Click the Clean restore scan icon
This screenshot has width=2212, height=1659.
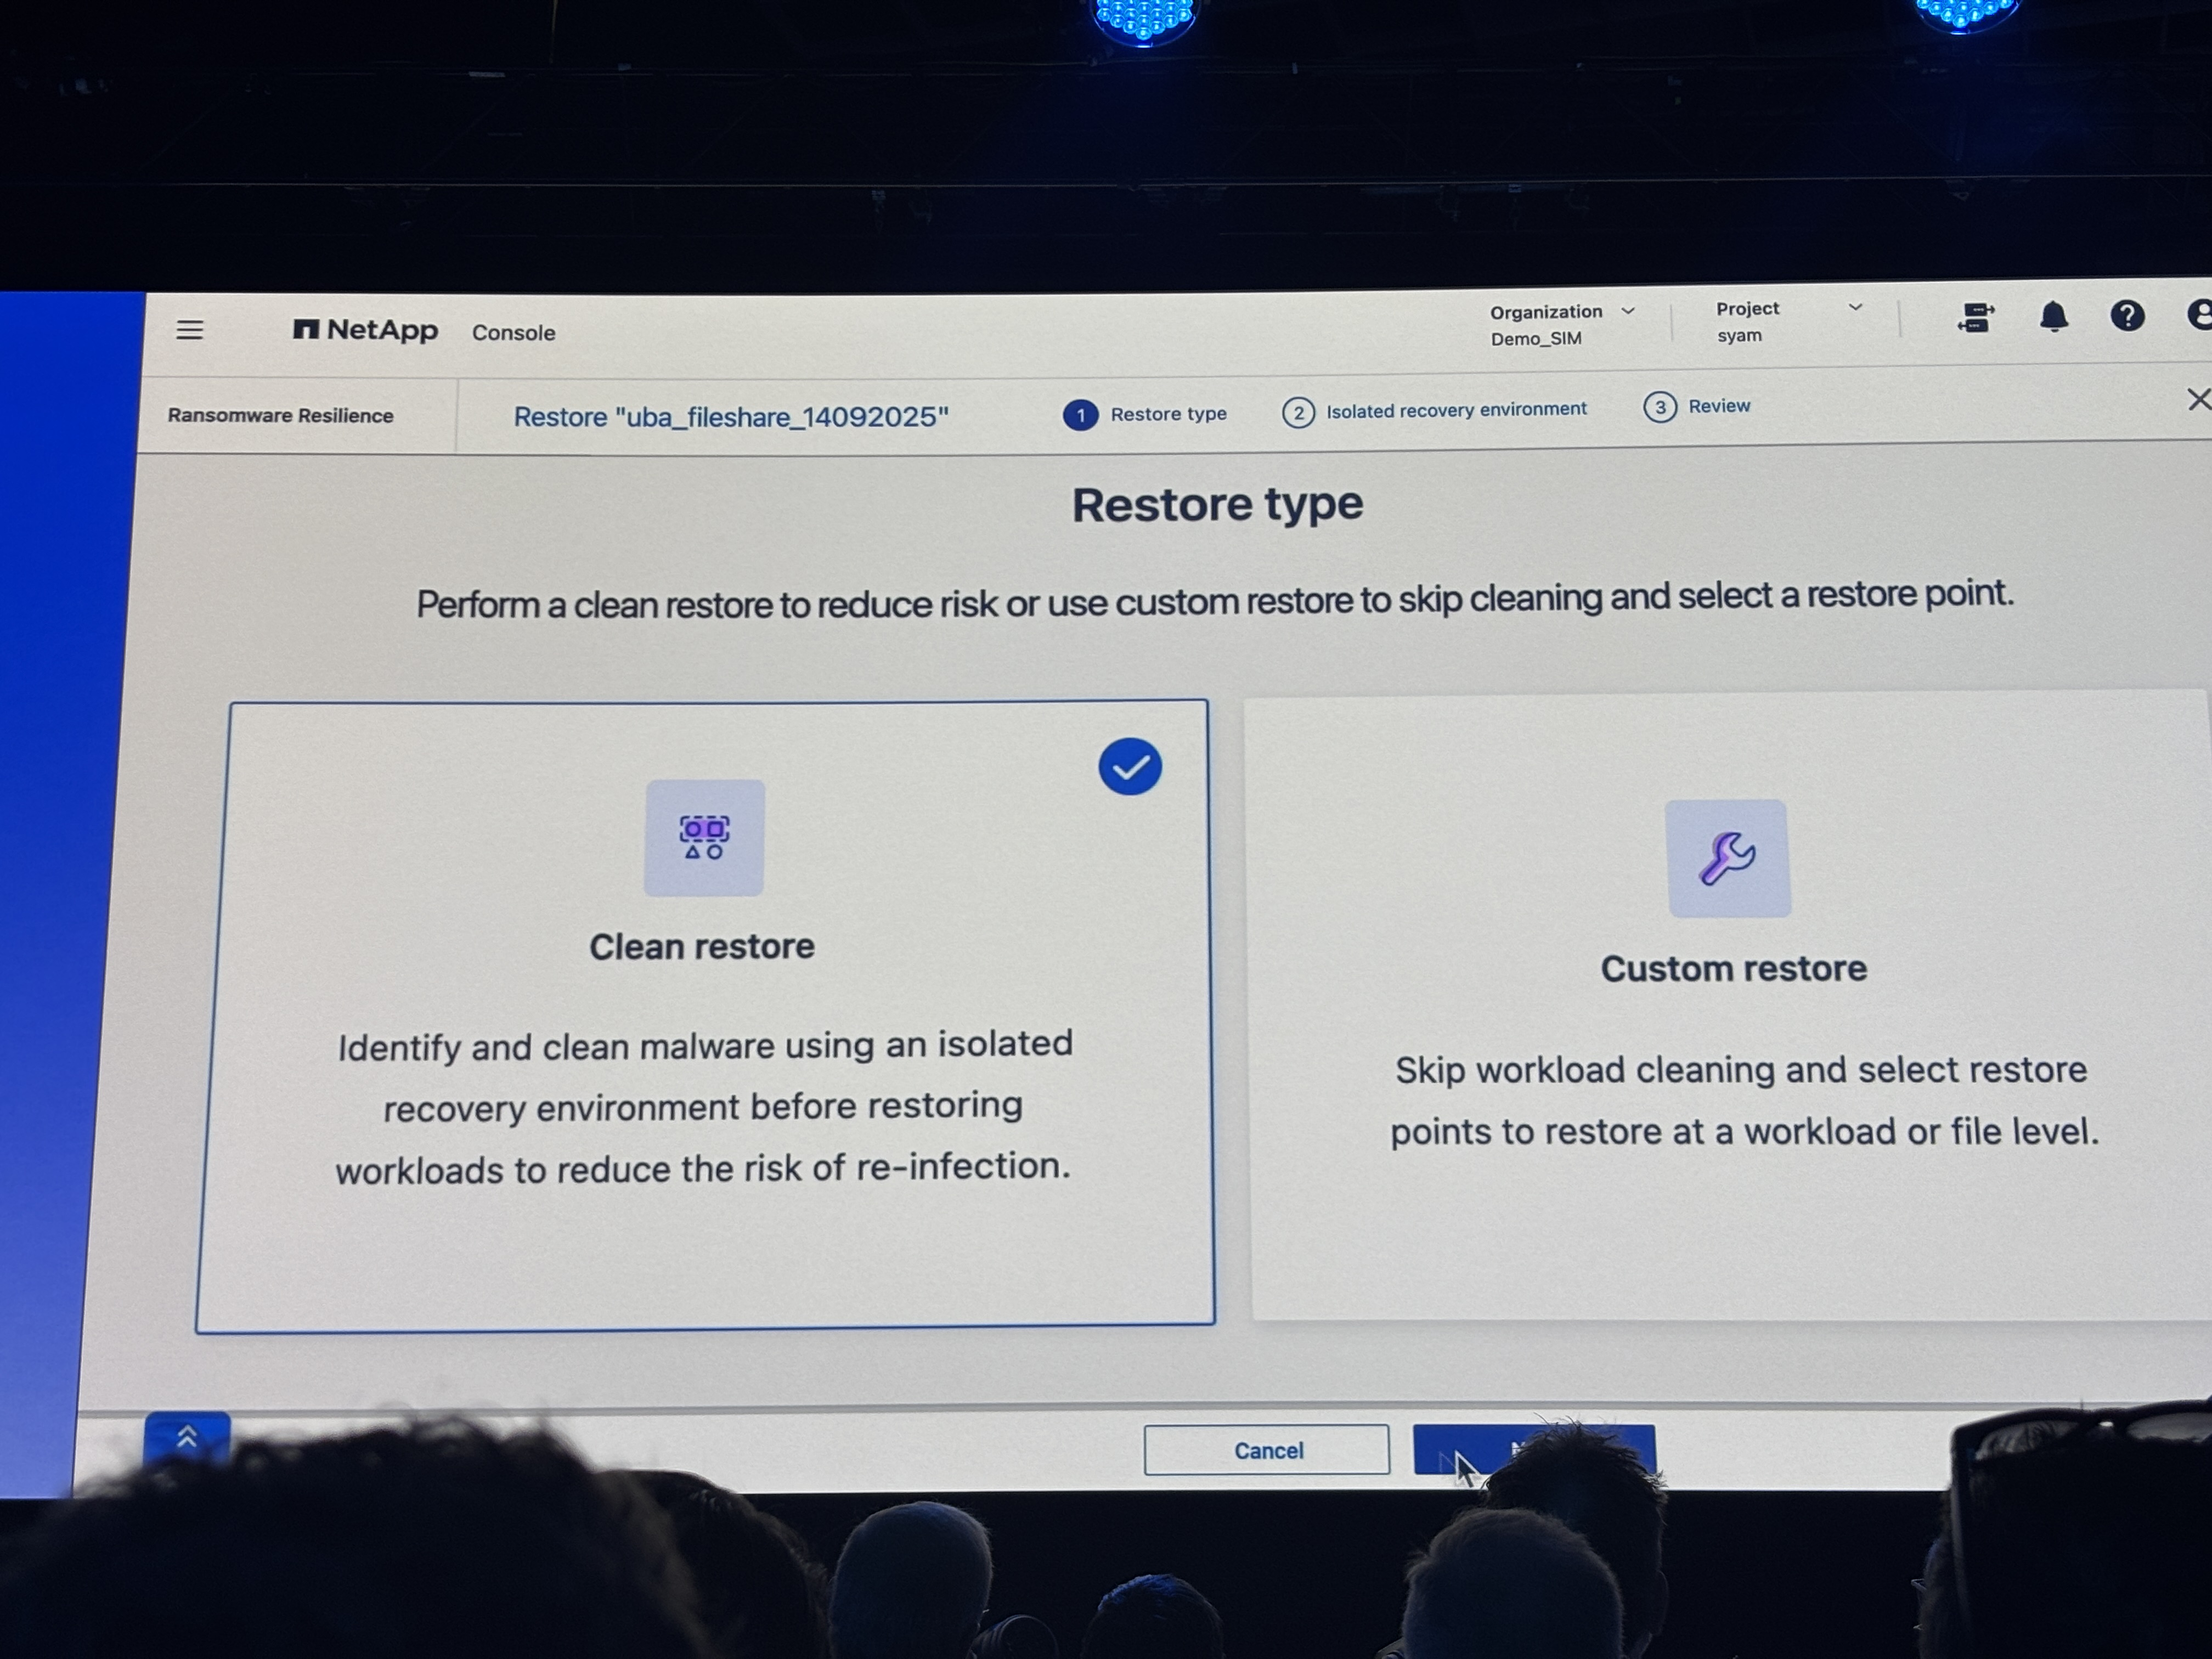click(x=704, y=838)
